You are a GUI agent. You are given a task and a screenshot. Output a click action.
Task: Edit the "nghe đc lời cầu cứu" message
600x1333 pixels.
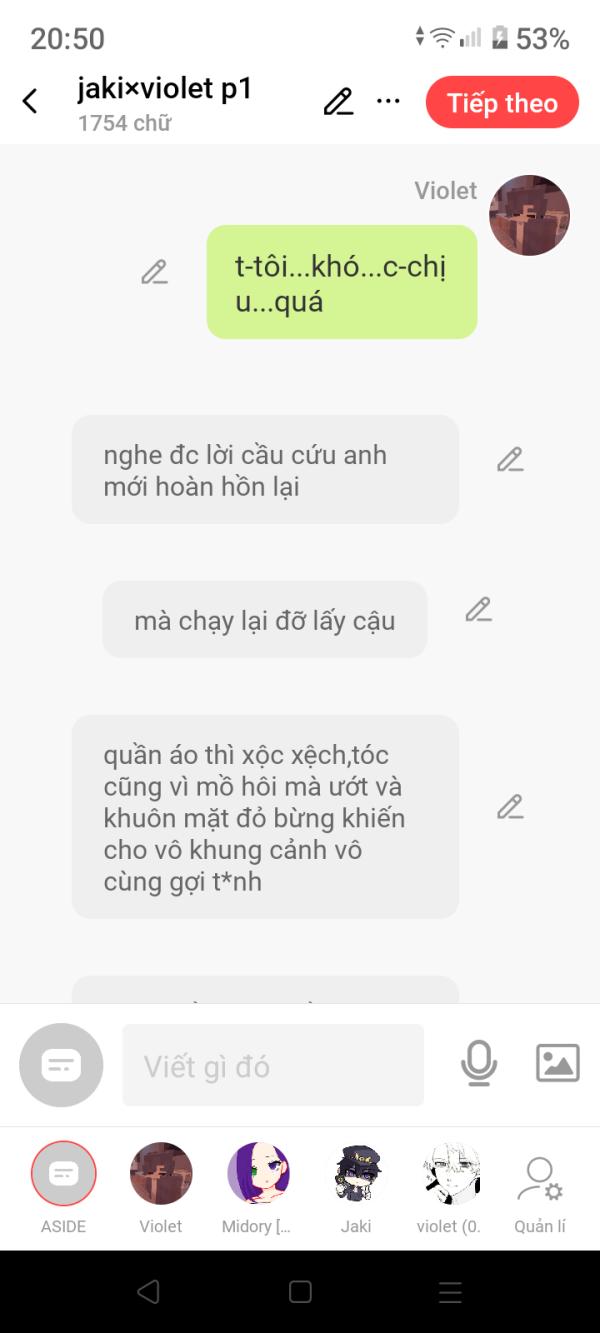coord(510,460)
